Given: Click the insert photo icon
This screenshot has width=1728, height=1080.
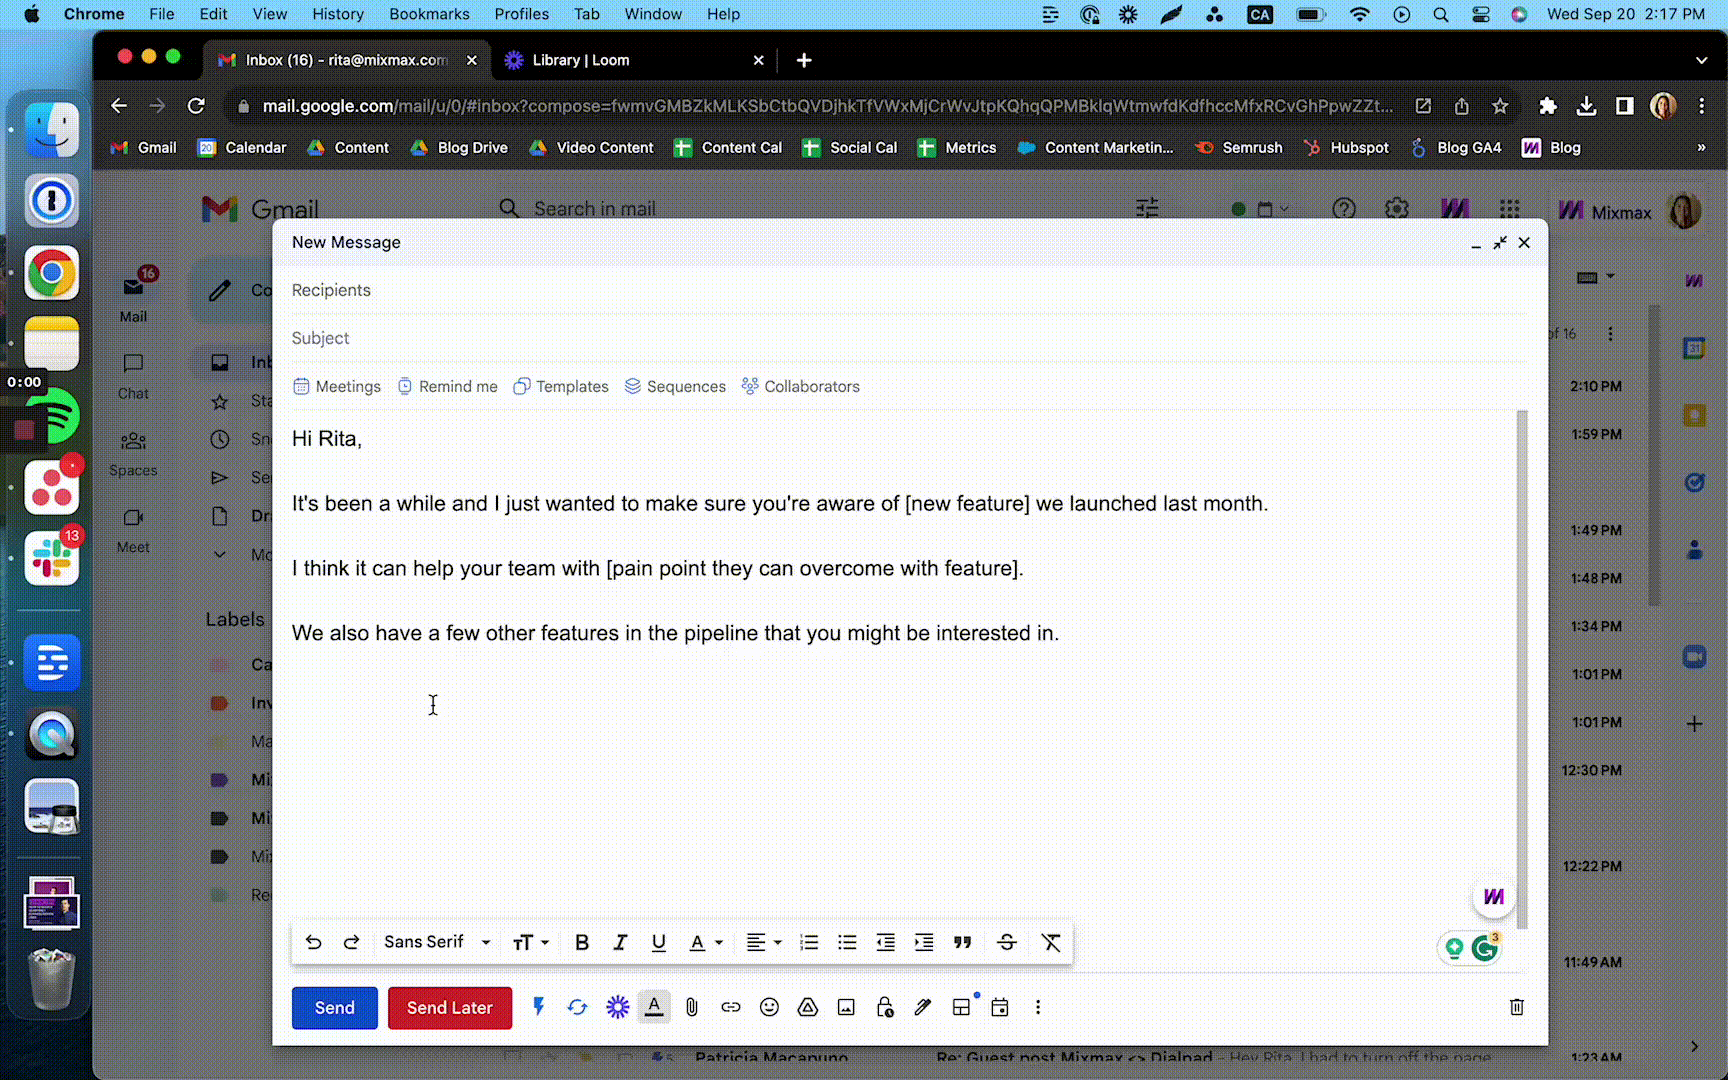Looking at the screenshot, I should [x=846, y=1007].
